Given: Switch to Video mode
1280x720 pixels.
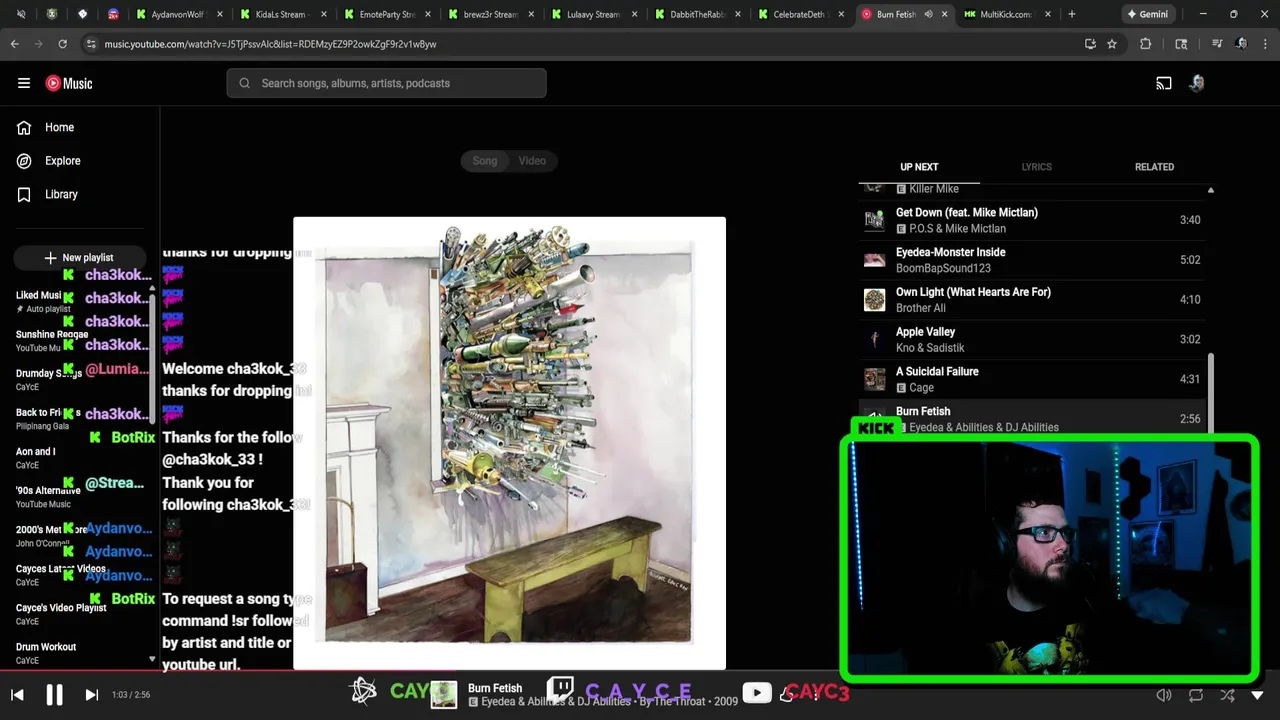Looking at the screenshot, I should pyautogui.click(x=532, y=161).
